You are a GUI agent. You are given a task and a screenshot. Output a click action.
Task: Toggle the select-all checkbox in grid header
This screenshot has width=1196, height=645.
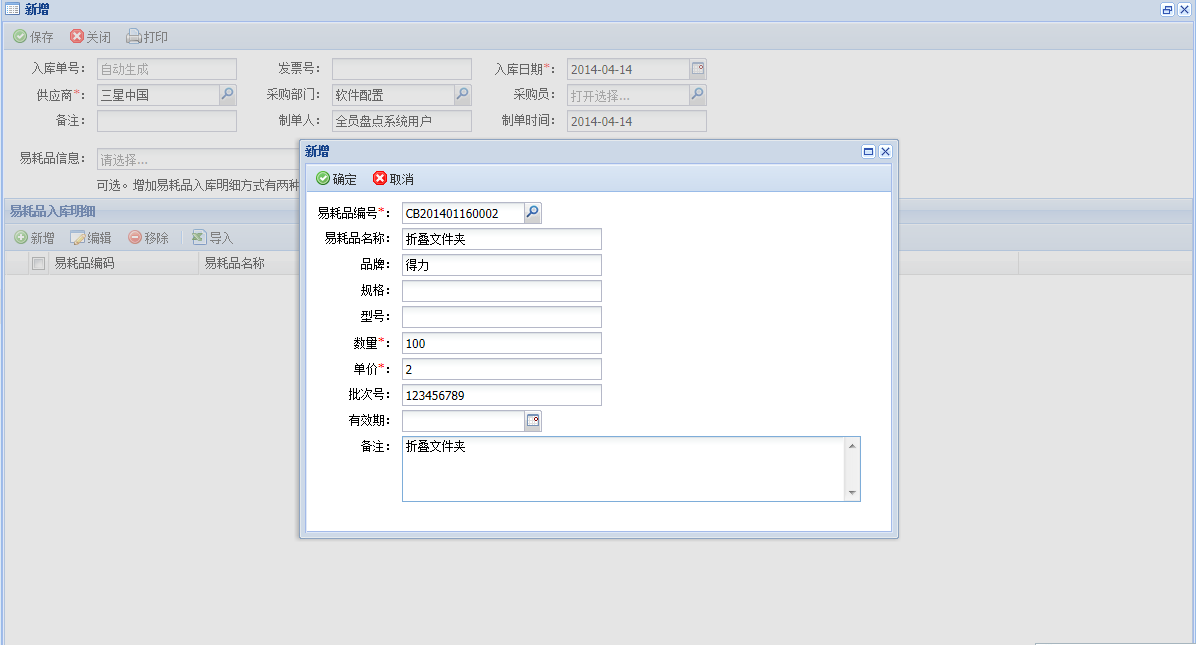pyautogui.click(x=38, y=264)
